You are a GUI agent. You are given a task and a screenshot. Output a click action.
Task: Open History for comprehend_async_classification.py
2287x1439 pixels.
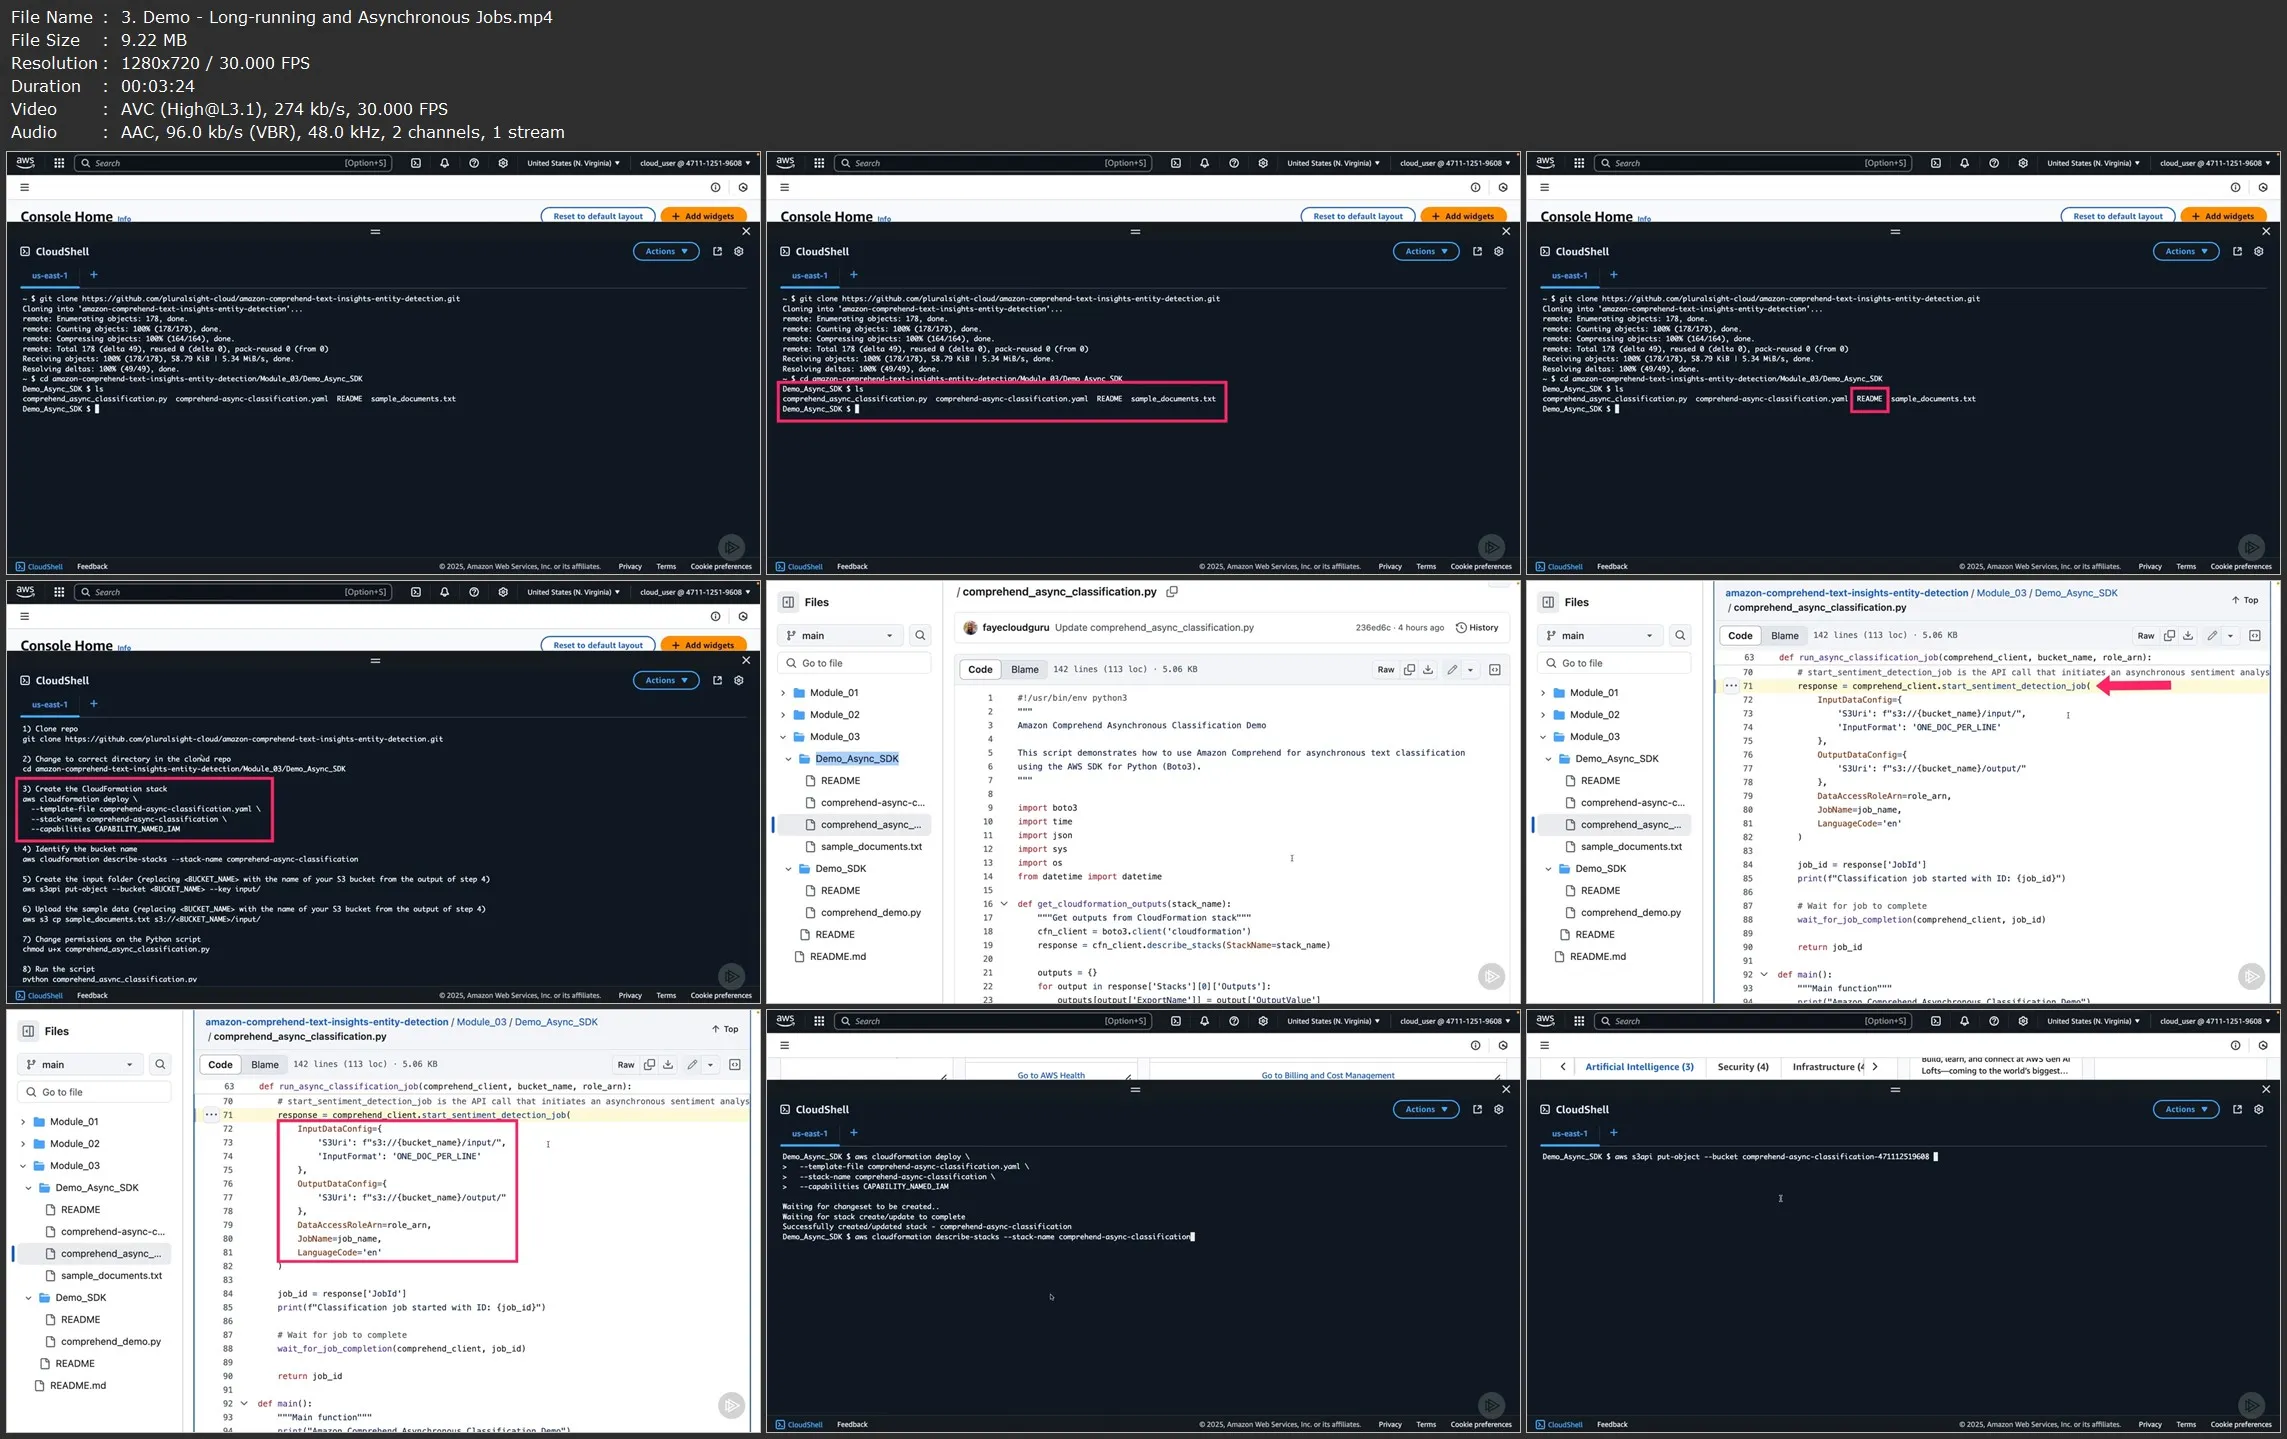click(1477, 628)
